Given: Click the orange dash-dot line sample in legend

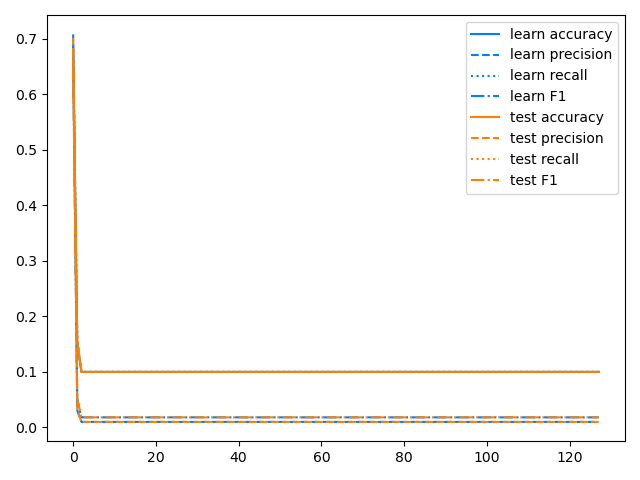Looking at the screenshot, I should [x=488, y=180].
